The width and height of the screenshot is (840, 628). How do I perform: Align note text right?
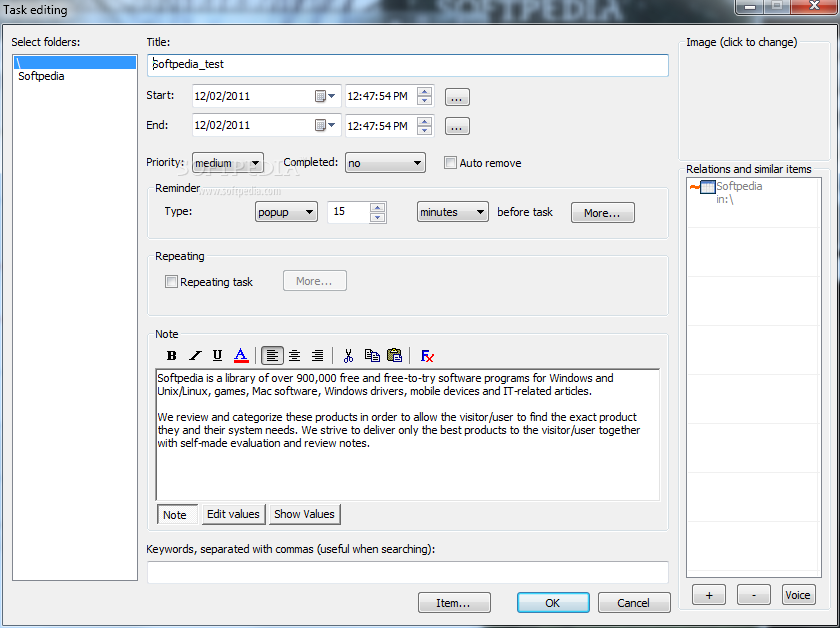(x=318, y=355)
